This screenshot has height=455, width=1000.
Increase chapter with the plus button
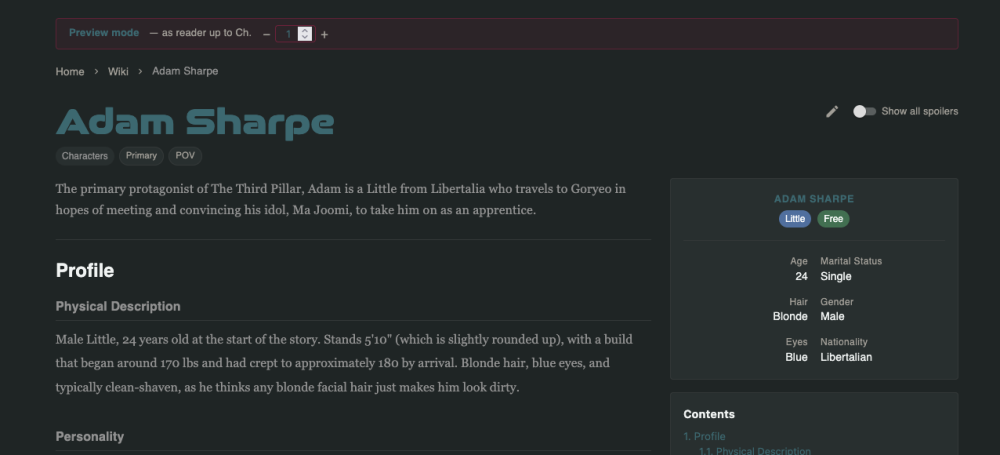[324, 34]
